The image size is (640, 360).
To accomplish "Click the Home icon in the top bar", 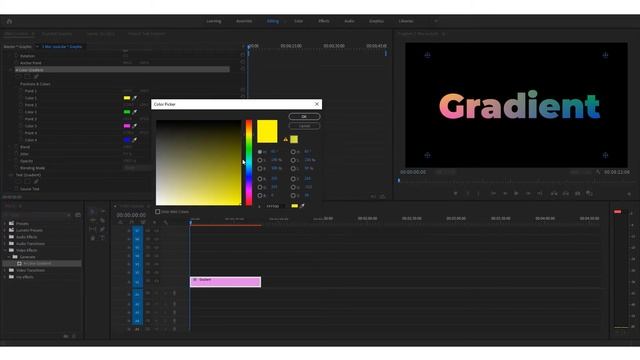I will click(9, 21).
